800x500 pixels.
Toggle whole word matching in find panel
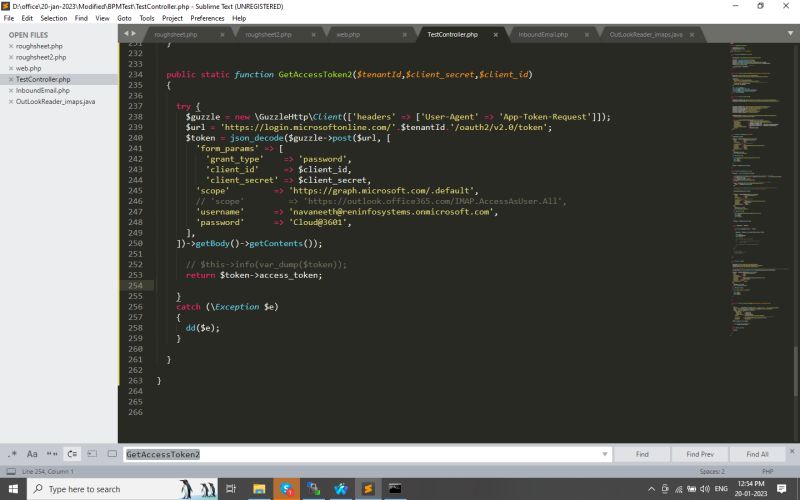52,454
